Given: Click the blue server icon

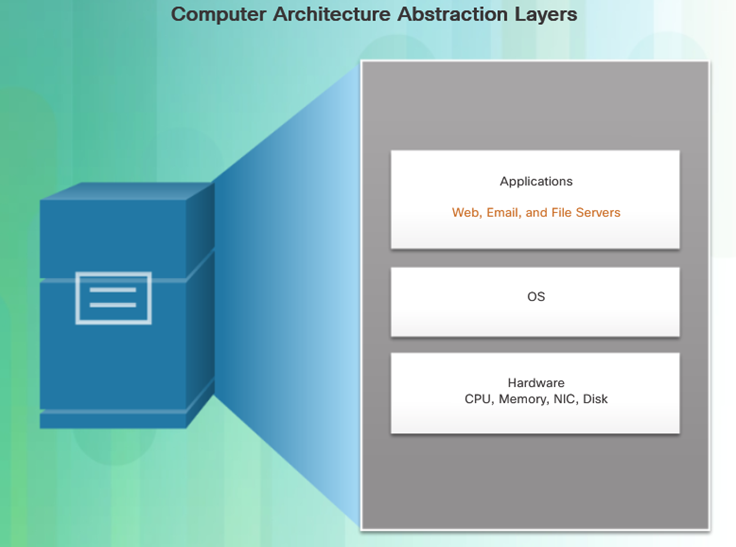Looking at the screenshot, I should click(x=127, y=305).
